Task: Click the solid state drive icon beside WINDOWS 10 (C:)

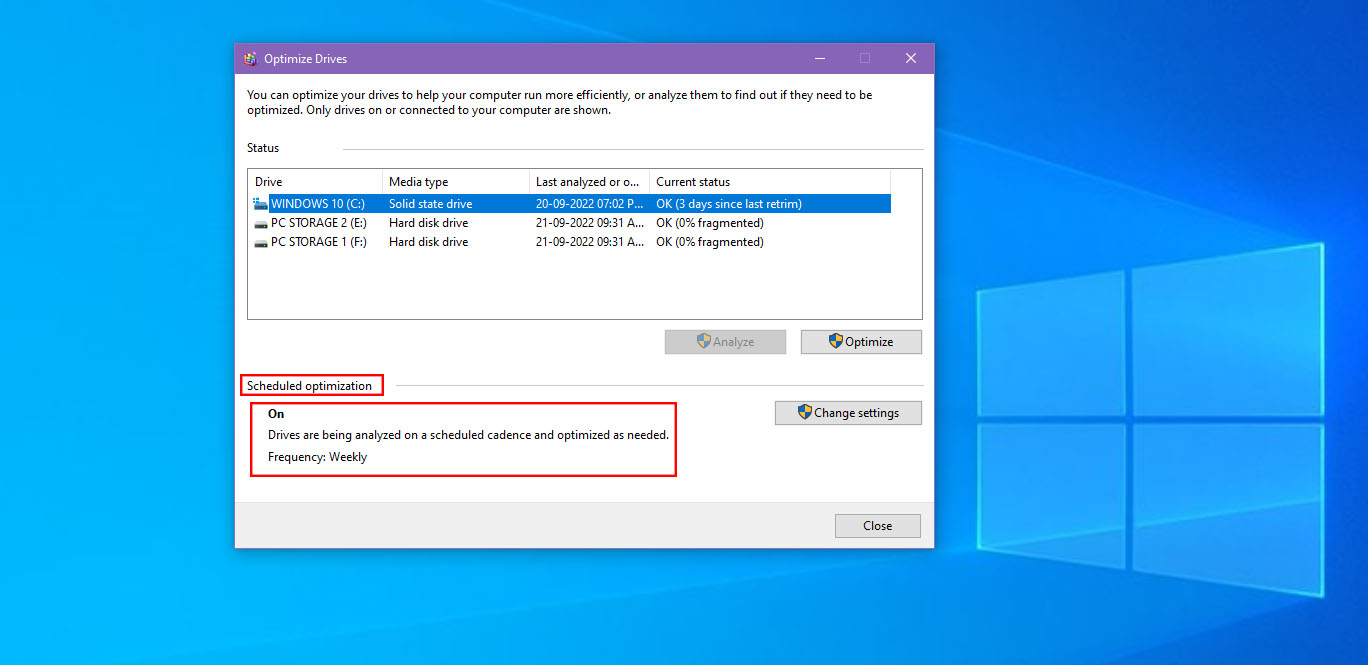Action: pyautogui.click(x=260, y=203)
